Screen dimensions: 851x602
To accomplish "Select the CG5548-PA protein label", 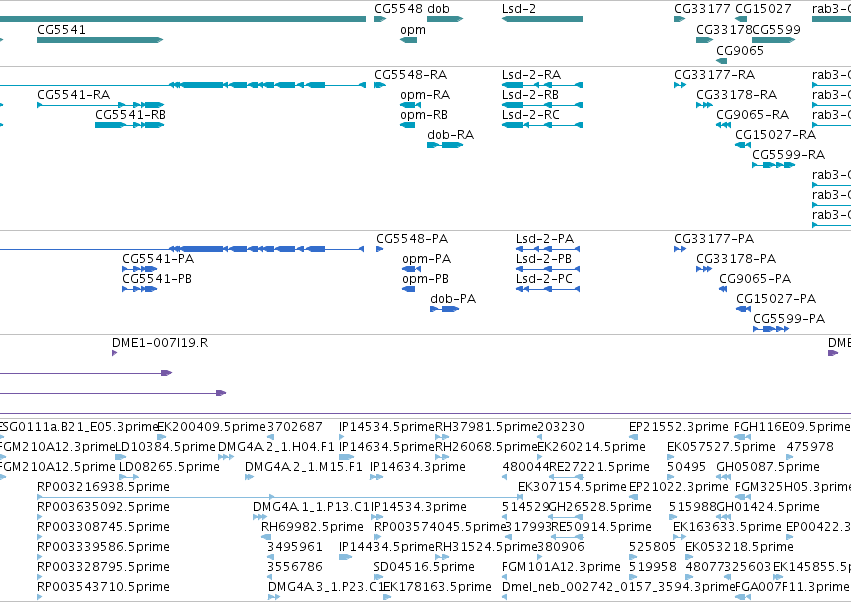I will (x=412, y=239).
